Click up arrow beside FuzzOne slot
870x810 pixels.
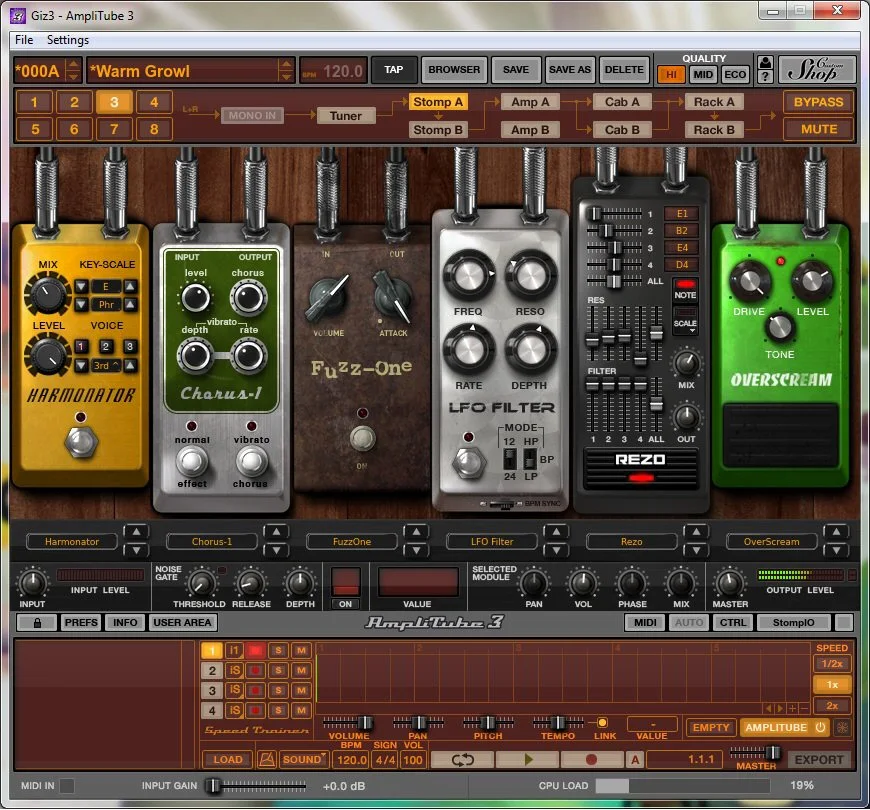coord(416,531)
